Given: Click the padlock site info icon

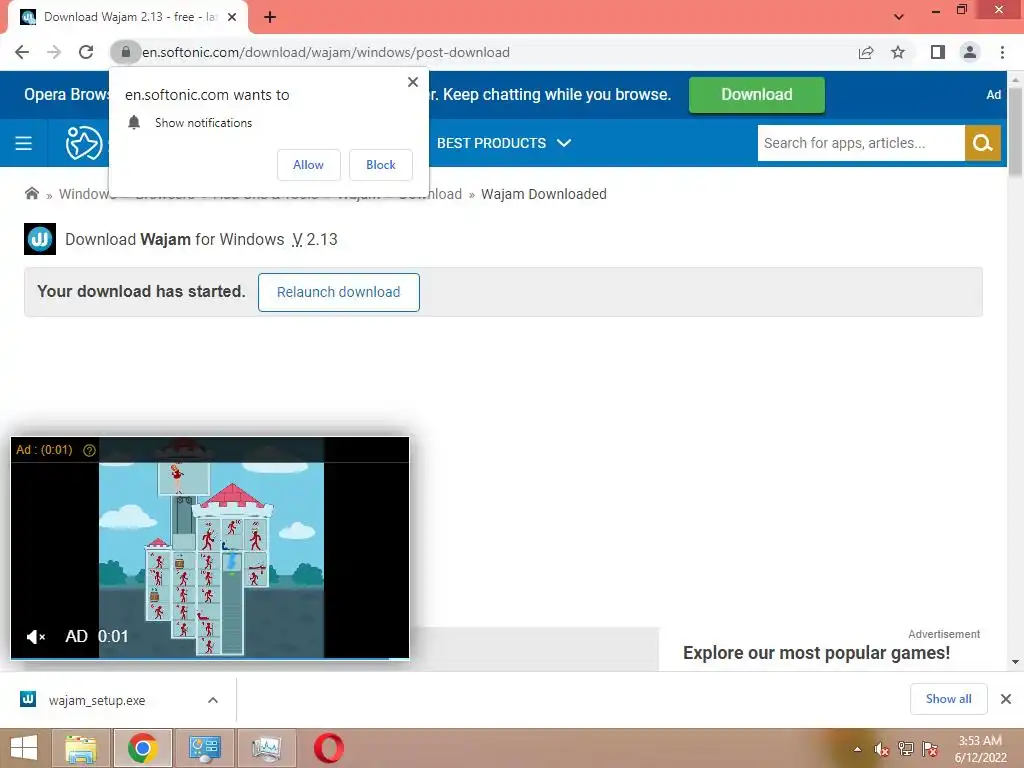Looking at the screenshot, I should click(125, 52).
